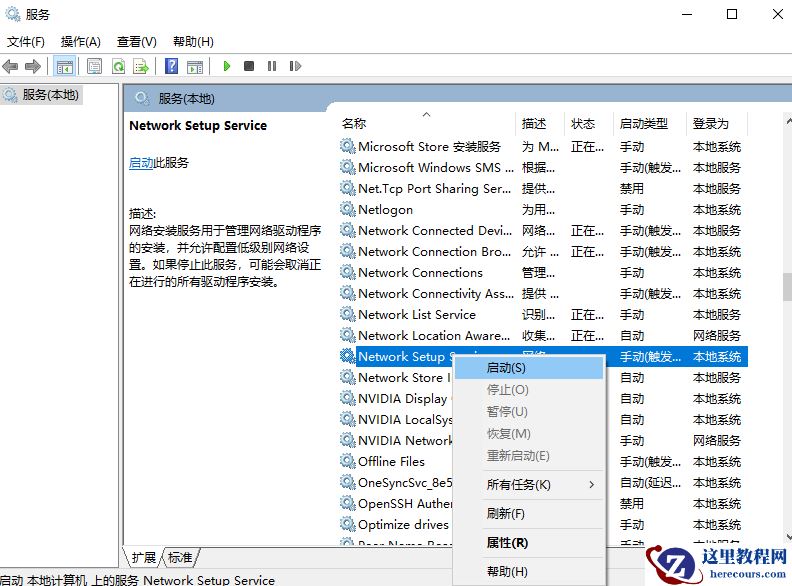Toggle the action pane toolbar icon
Screen dimensions: 792x586
[195, 66]
